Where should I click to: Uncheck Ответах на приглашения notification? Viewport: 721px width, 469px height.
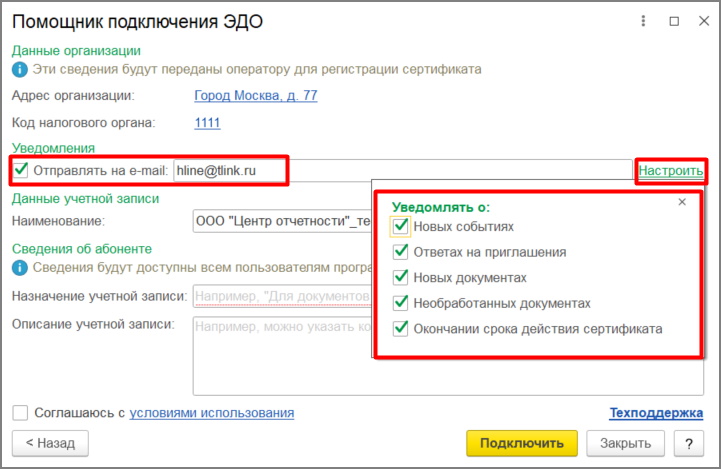click(x=401, y=252)
